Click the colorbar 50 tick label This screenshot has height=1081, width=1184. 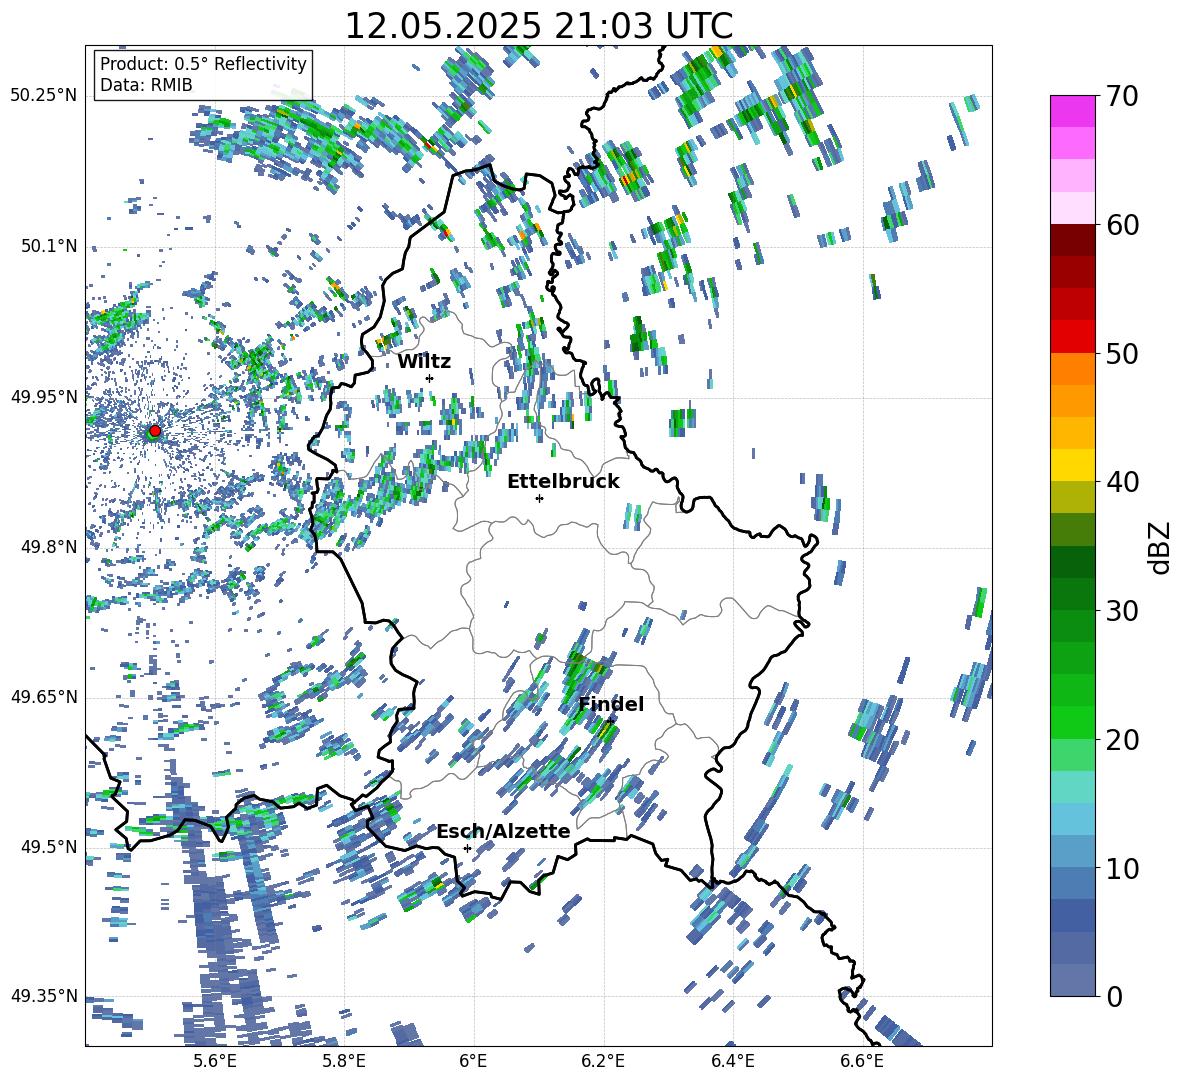click(1122, 354)
